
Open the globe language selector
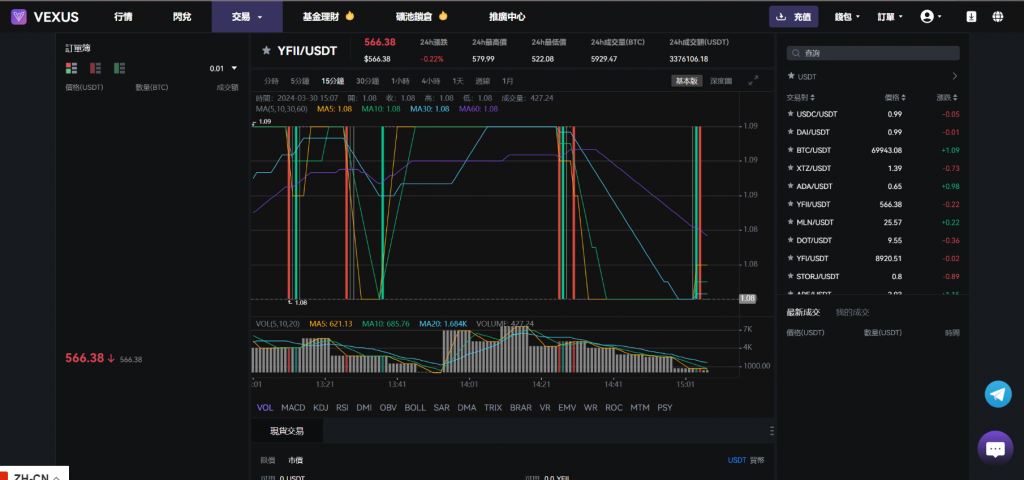point(998,16)
